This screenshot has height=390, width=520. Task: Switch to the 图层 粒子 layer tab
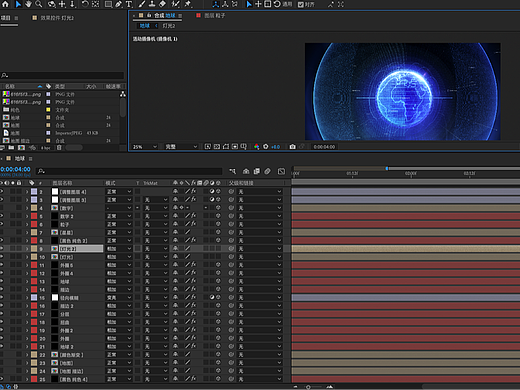[214, 15]
